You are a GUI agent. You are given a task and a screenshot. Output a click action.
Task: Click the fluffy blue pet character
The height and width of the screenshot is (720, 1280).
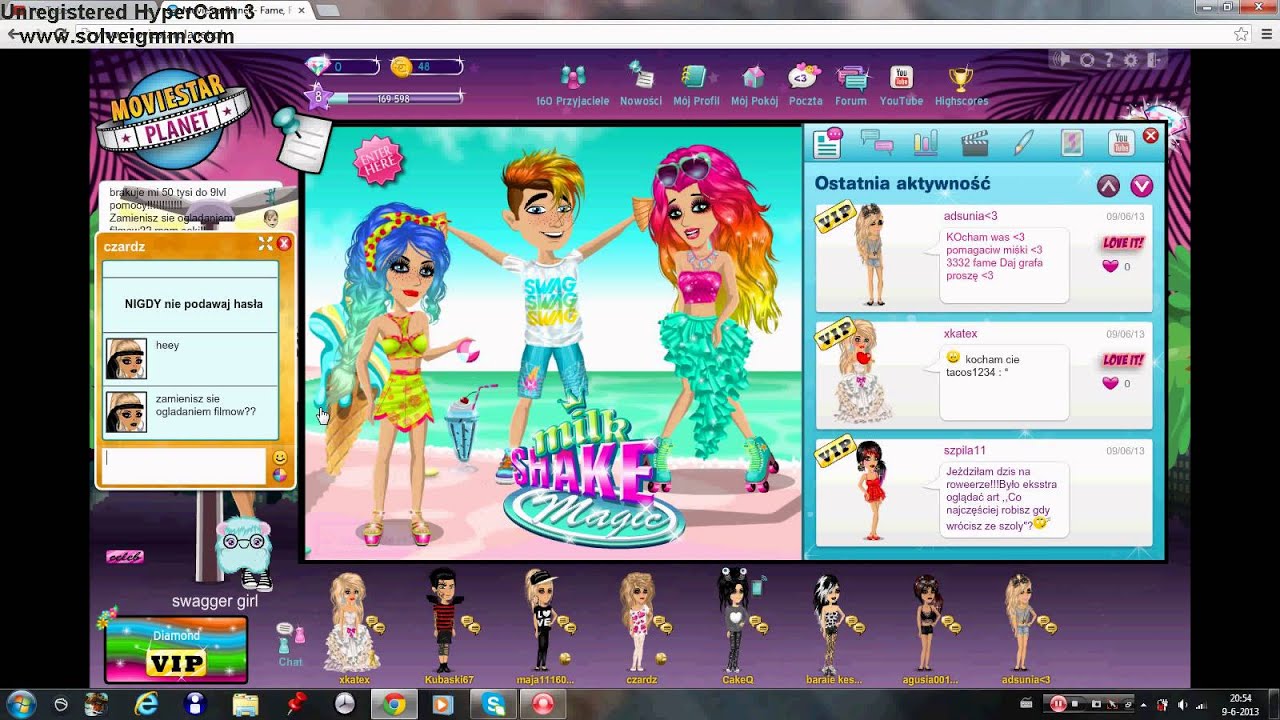click(243, 550)
